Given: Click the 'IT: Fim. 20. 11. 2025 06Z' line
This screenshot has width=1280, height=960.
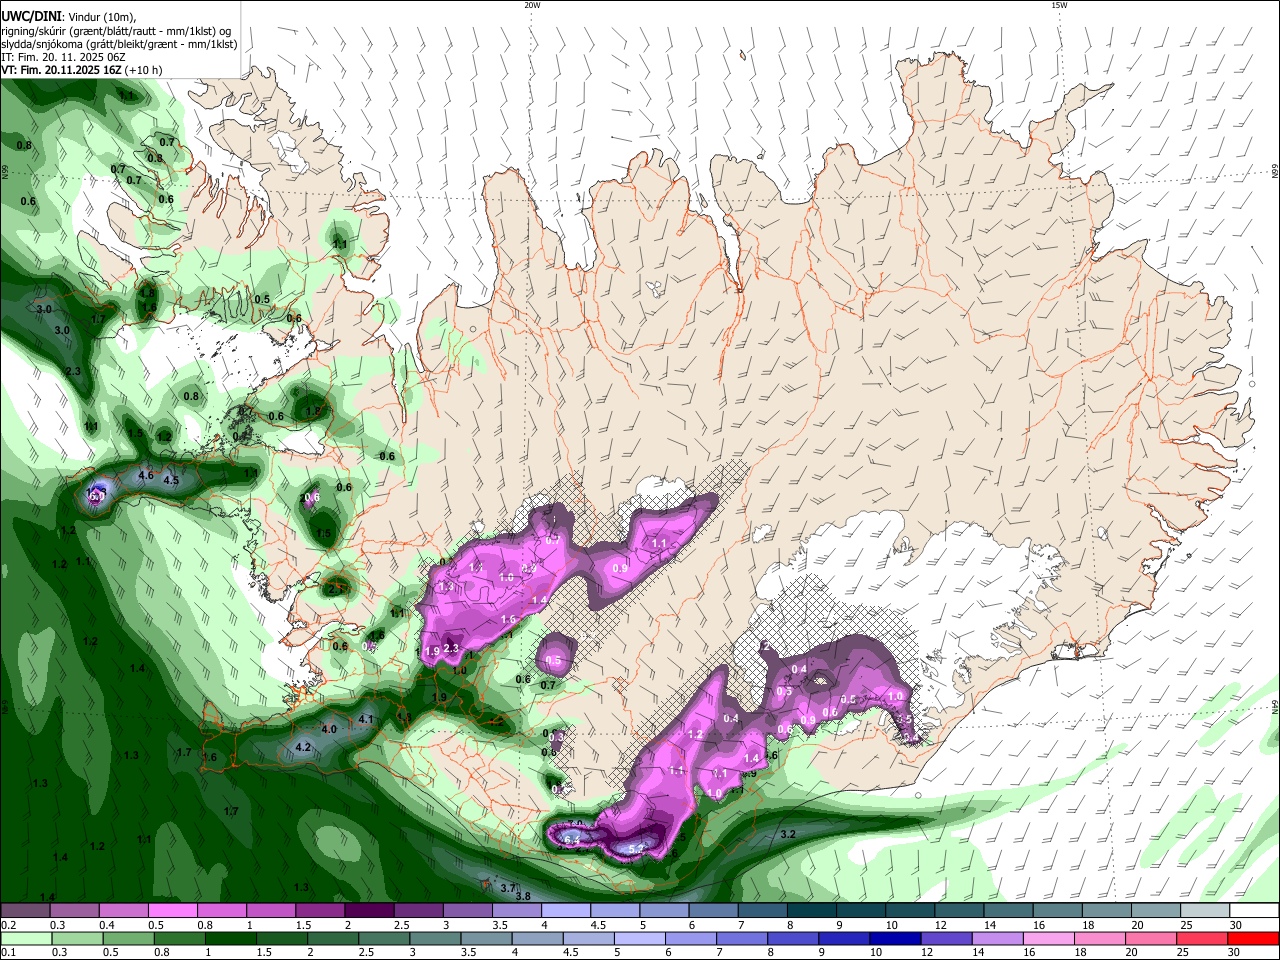Looking at the screenshot, I should coord(64,57).
